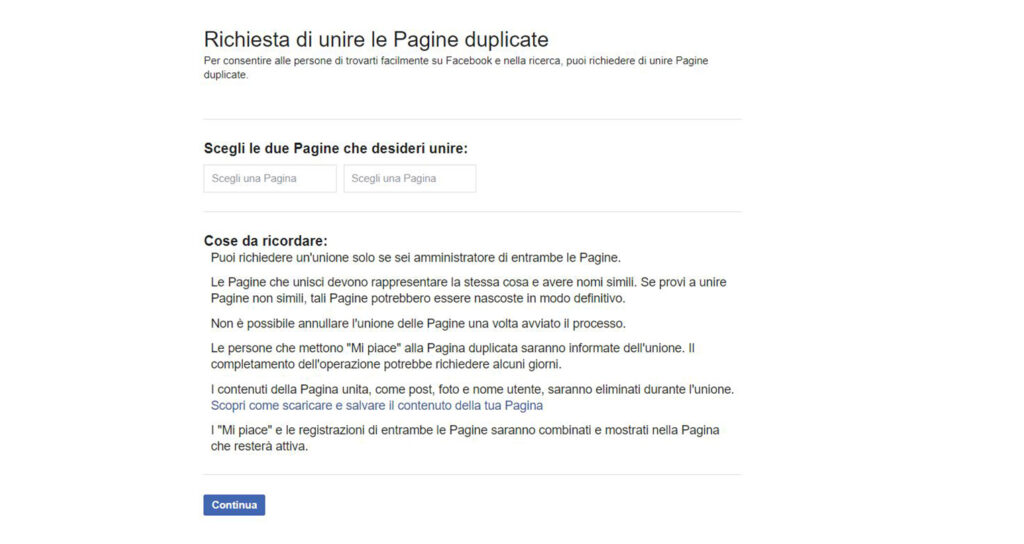Open 'Scopri come scaricare e salvare' link

point(376,406)
